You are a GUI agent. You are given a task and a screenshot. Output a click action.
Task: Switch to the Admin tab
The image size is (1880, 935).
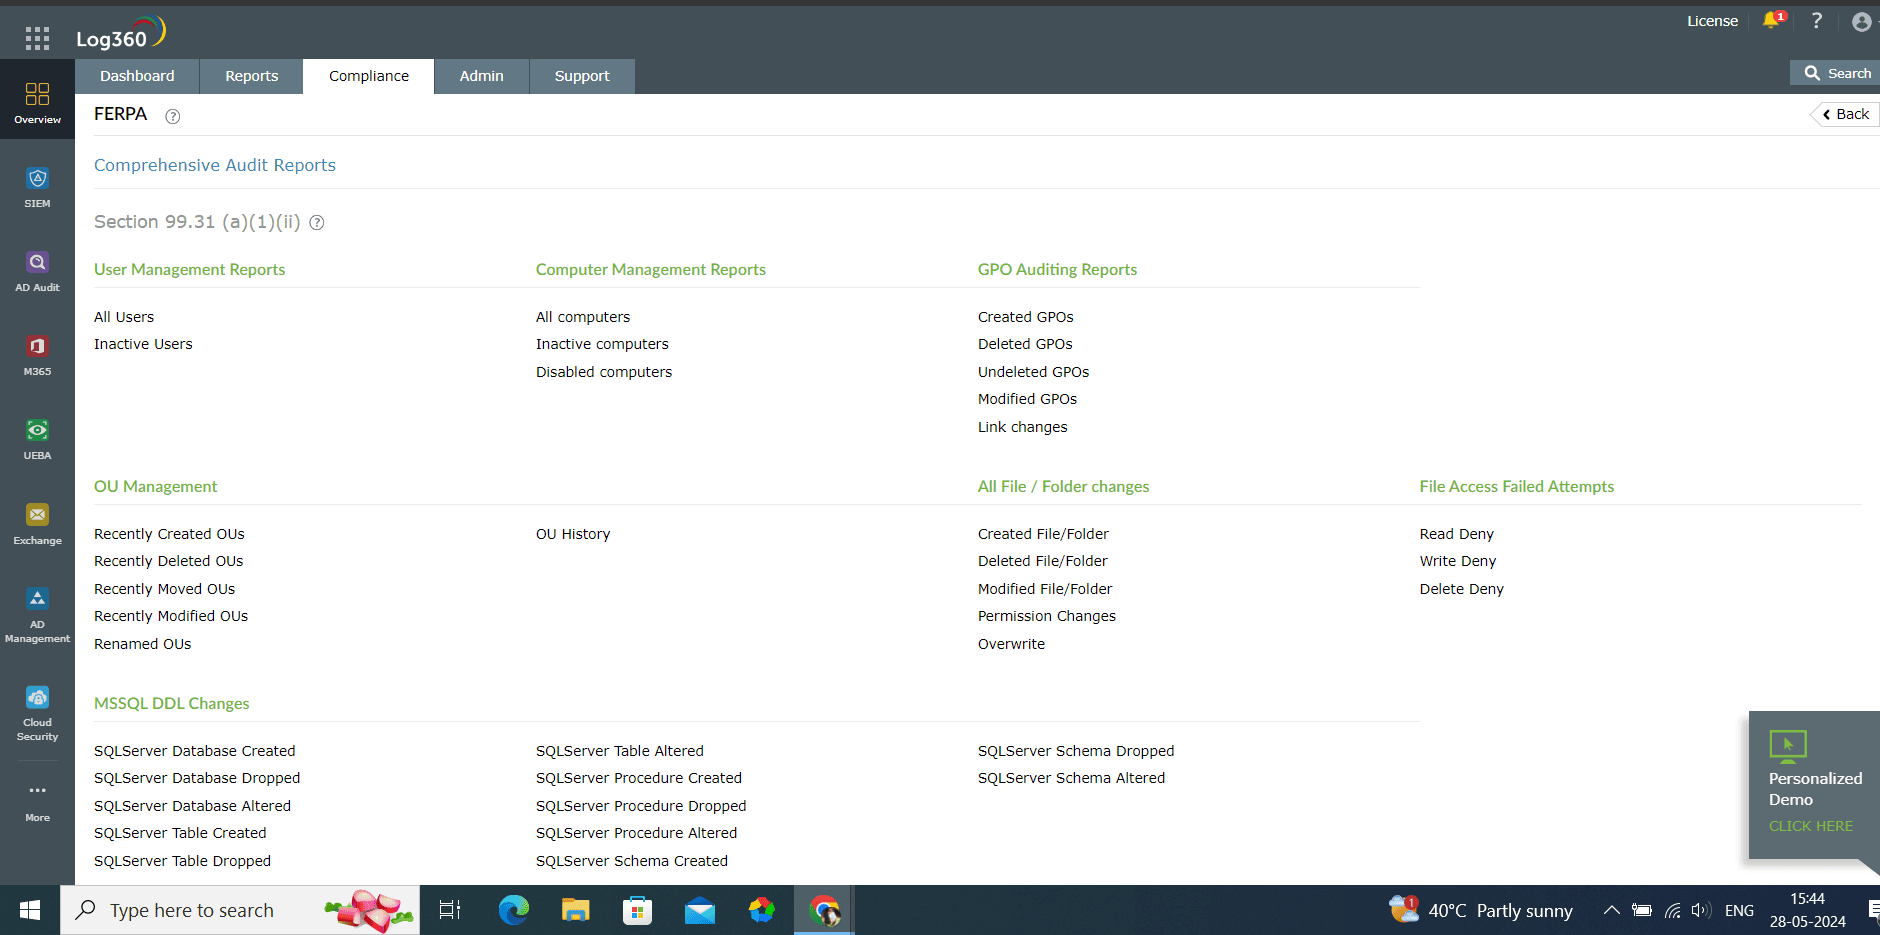click(x=481, y=75)
